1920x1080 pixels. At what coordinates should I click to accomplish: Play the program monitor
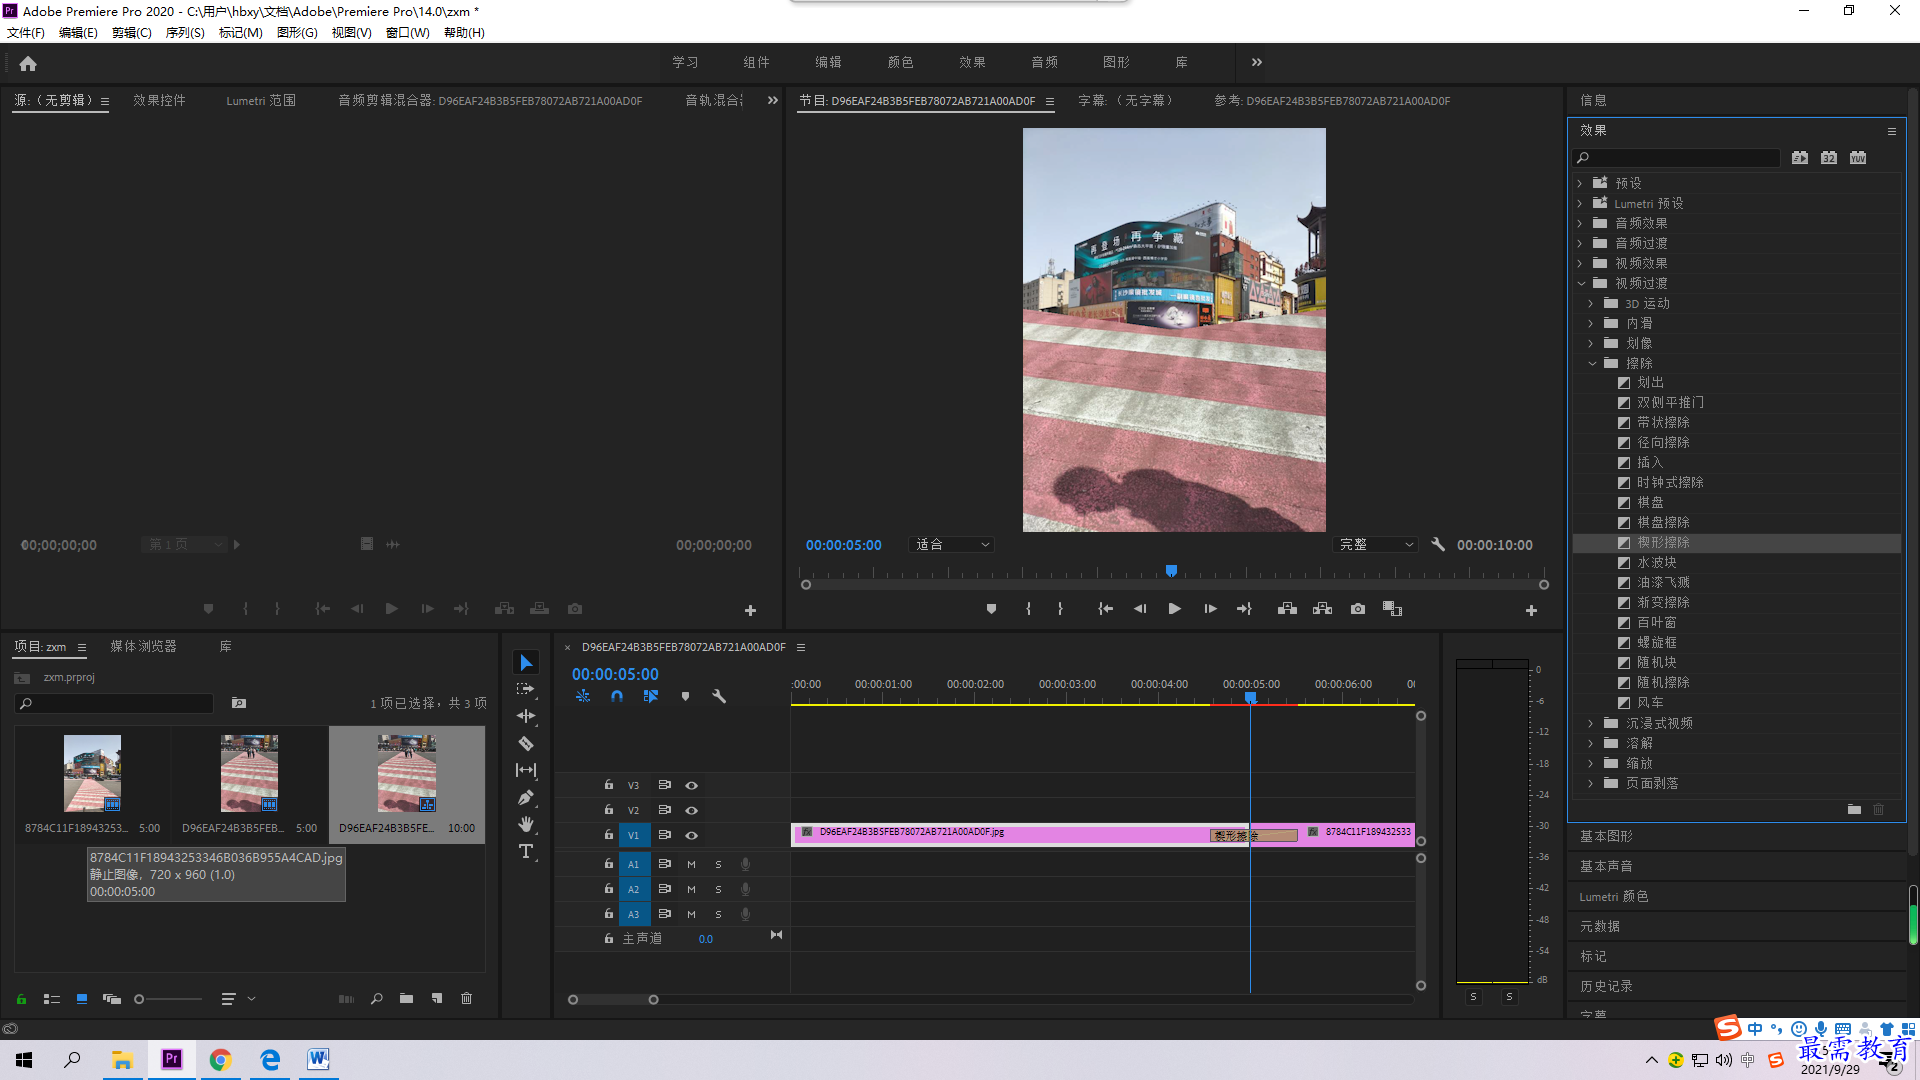point(1175,609)
